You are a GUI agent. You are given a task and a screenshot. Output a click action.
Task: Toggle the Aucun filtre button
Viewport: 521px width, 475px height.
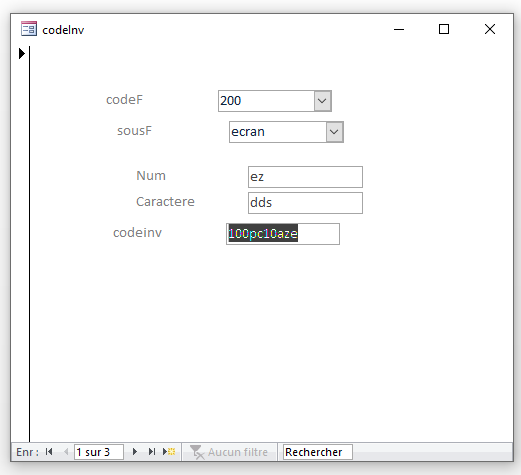coord(229,452)
